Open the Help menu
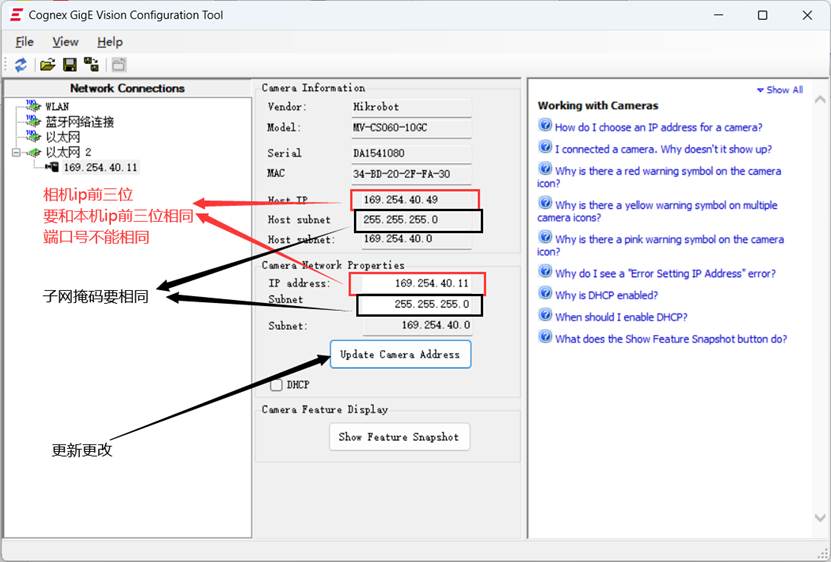831x562 pixels. 110,42
